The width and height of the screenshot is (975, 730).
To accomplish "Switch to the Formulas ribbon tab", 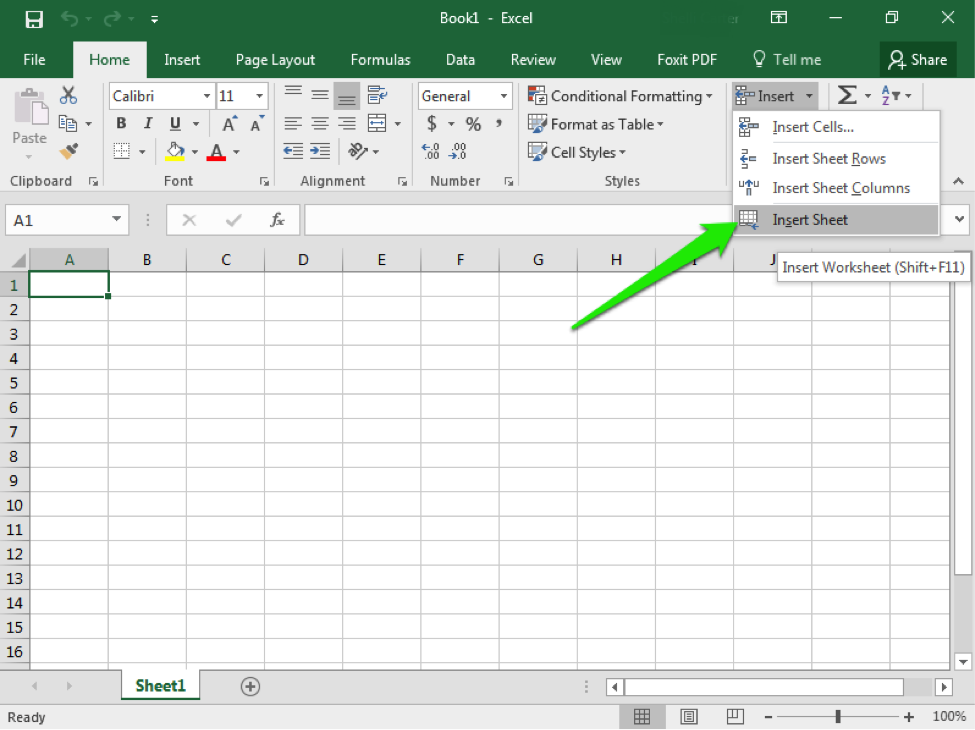I will tap(380, 59).
